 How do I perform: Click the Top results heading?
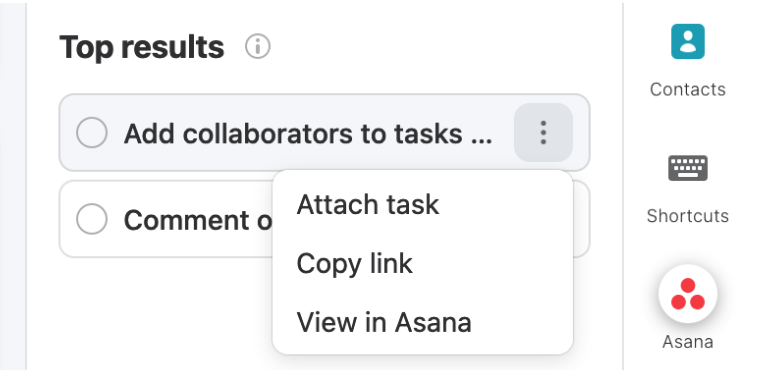click(142, 47)
